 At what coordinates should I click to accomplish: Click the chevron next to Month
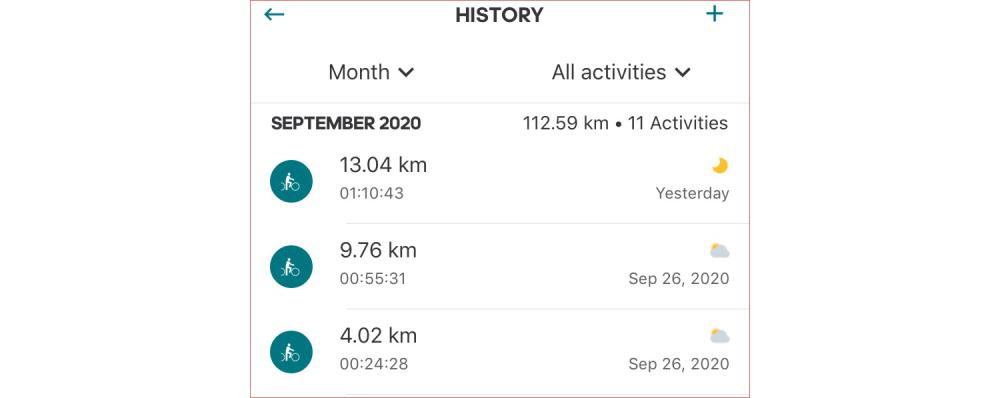406,73
